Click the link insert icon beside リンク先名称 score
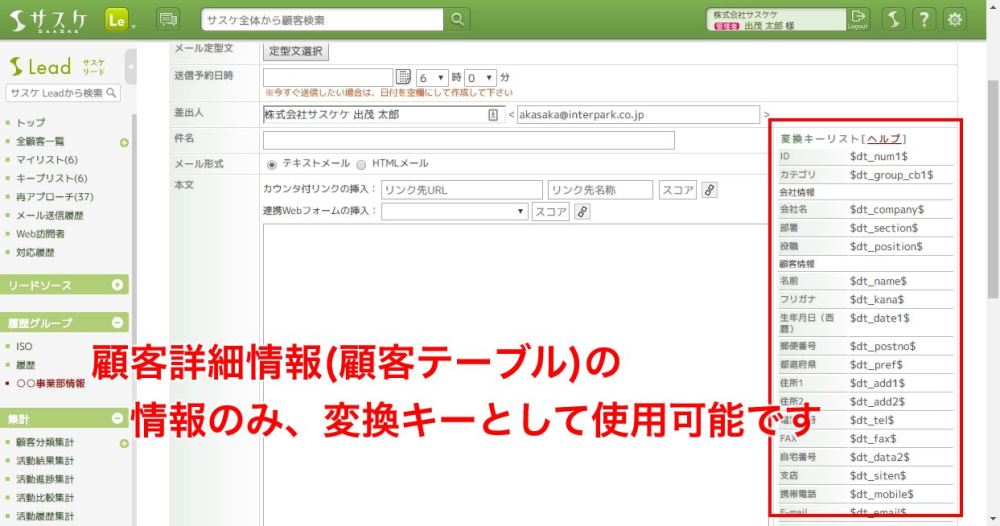This screenshot has height=526, width=1000. coord(709,189)
